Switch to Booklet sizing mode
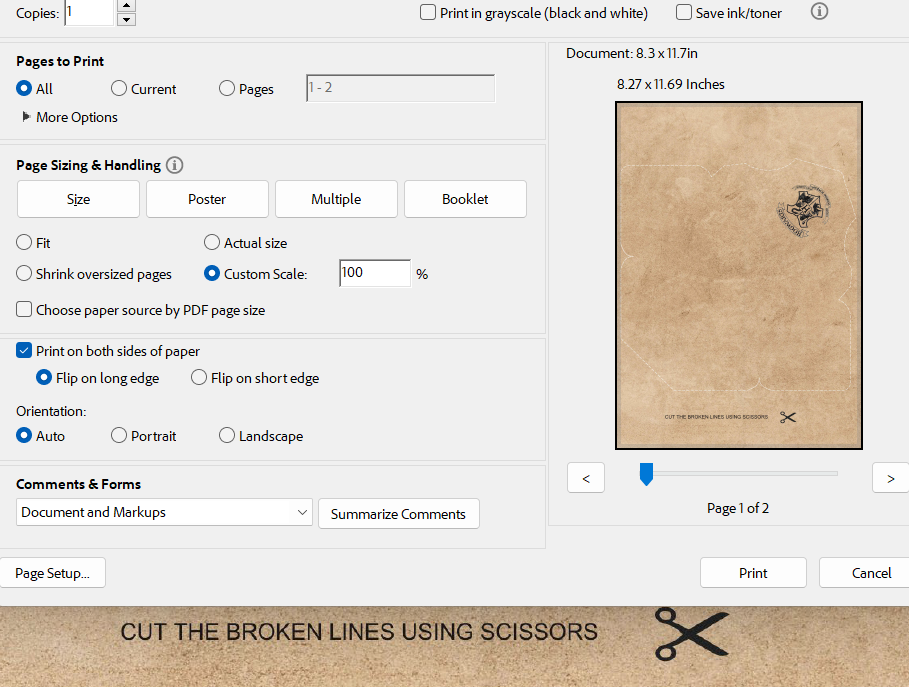This screenshot has width=909, height=687. point(465,199)
